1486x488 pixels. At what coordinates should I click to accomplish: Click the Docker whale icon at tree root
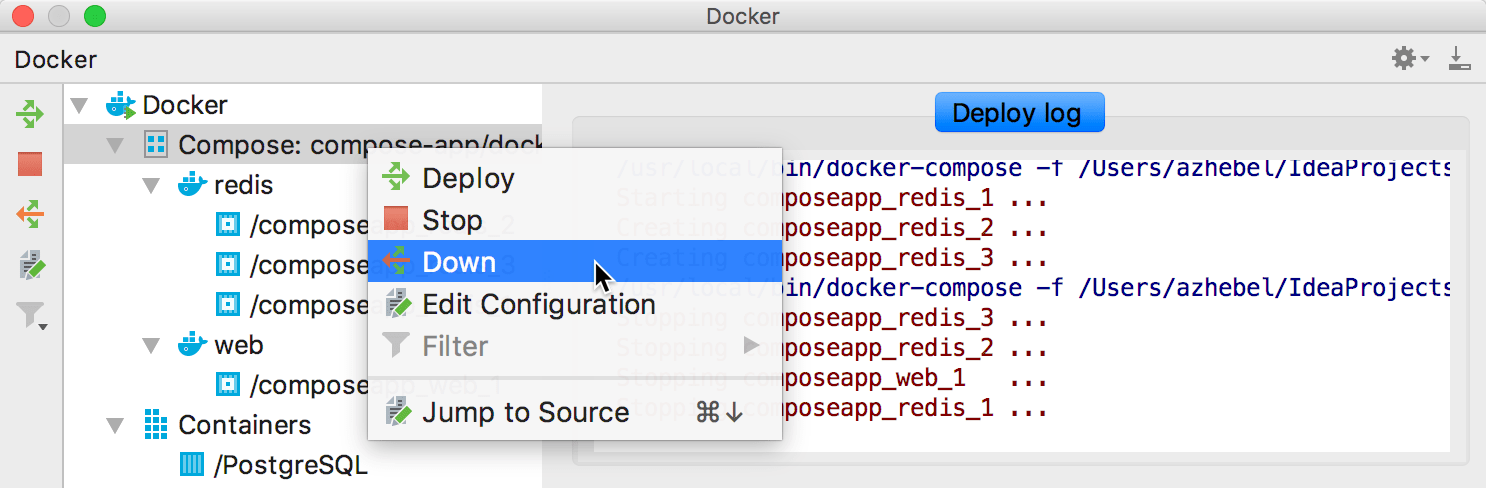point(121,105)
